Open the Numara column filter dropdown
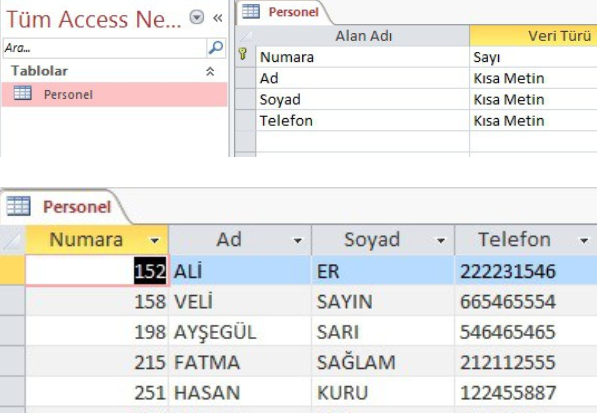 pos(155,241)
